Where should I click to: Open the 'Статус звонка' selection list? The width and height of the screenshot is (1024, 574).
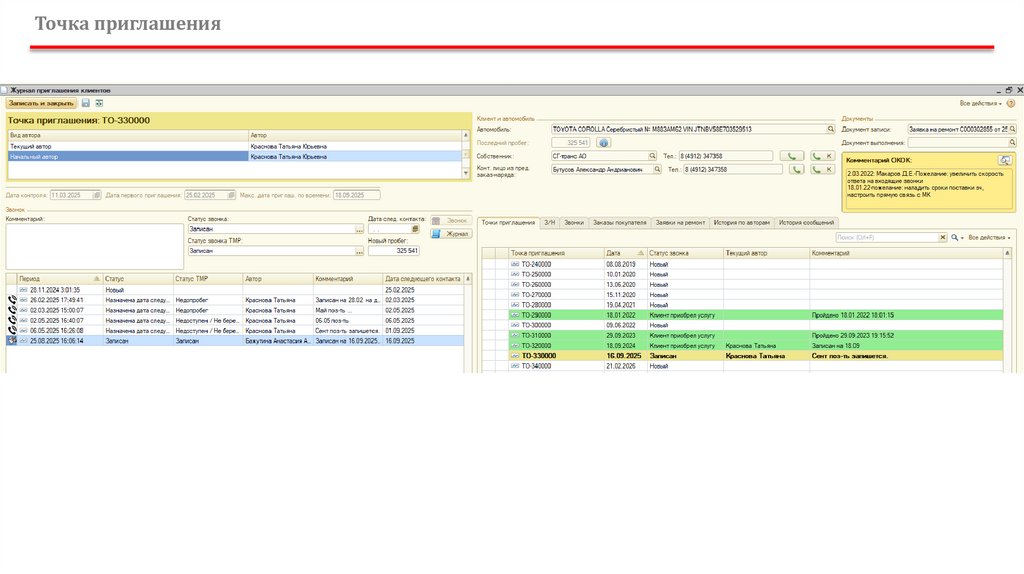click(x=359, y=229)
